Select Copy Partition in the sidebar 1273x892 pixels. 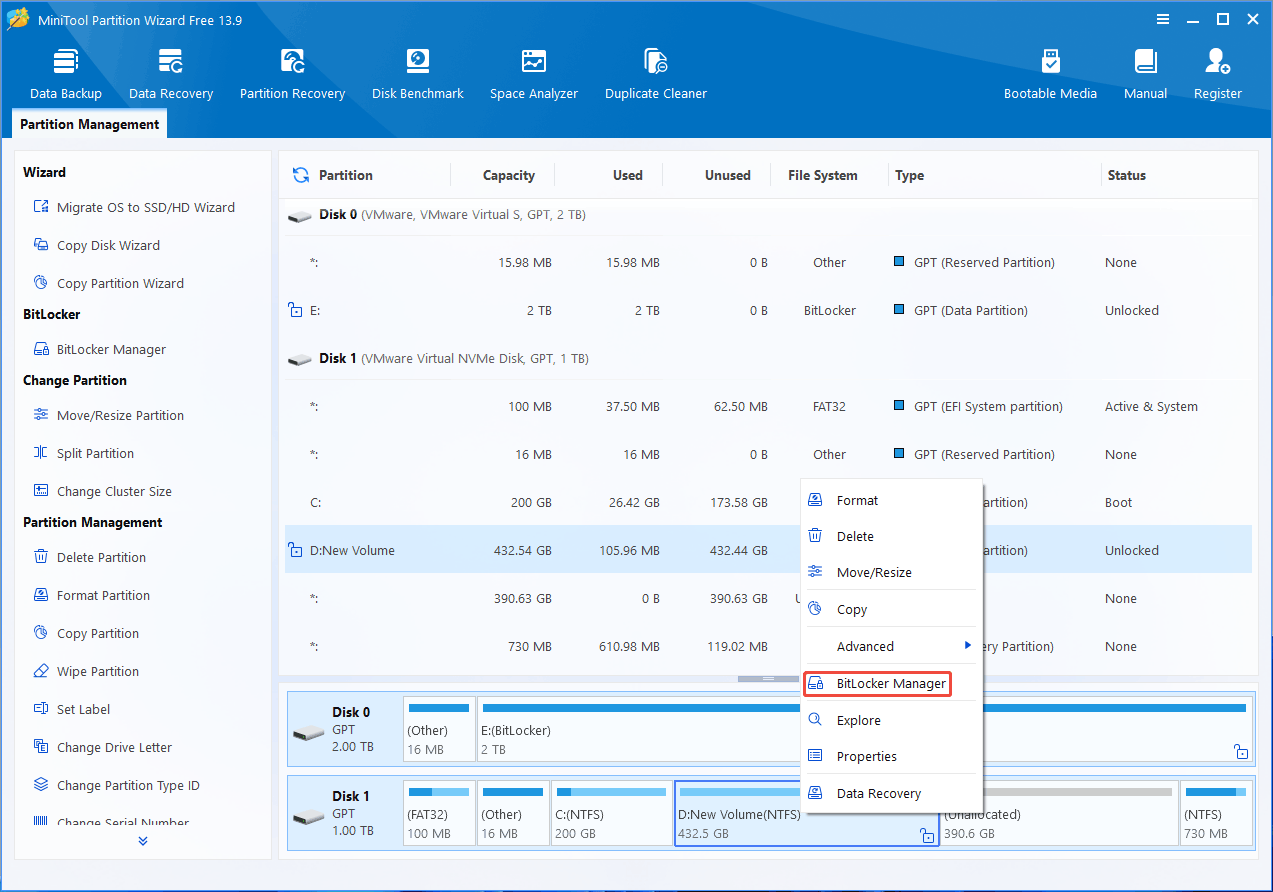86,633
